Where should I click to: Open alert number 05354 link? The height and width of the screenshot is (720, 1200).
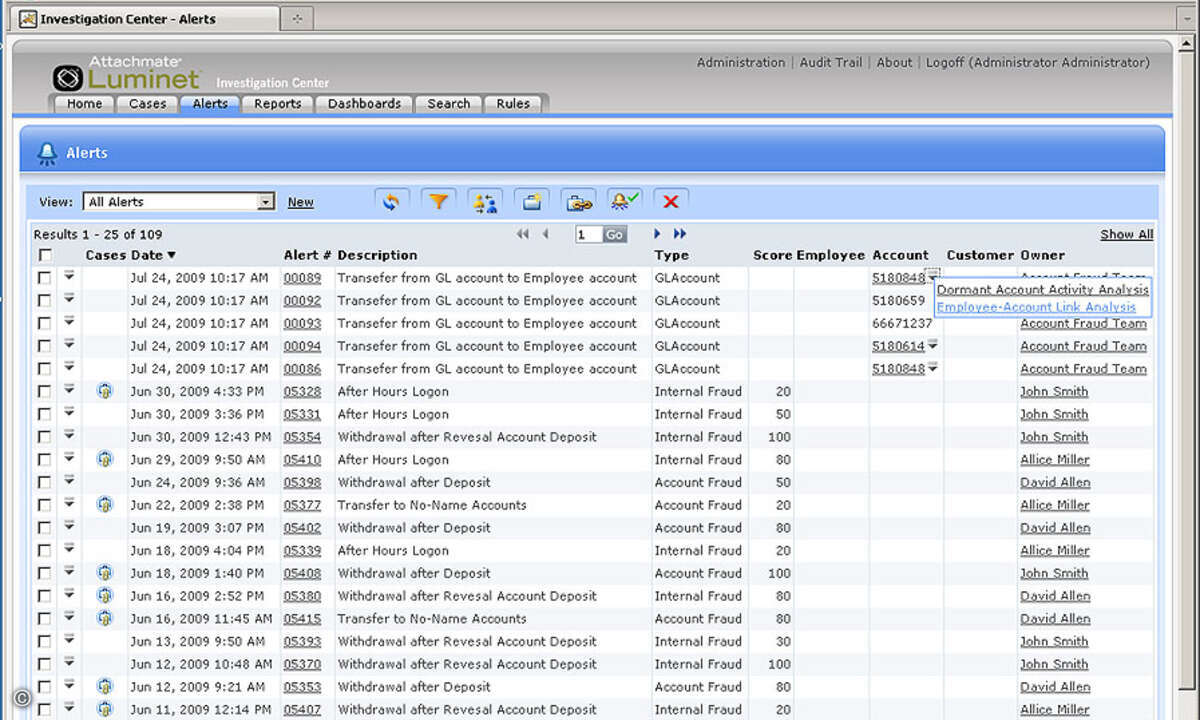pos(302,437)
